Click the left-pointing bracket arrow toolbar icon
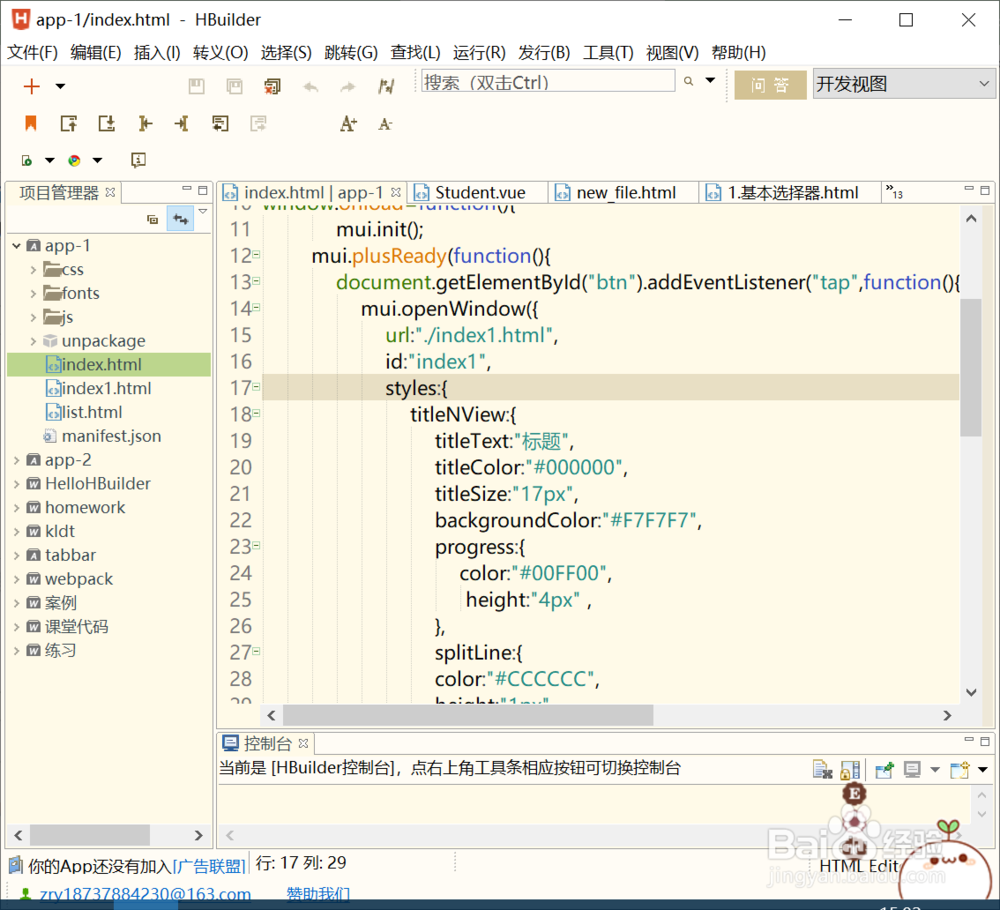The image size is (1000, 910). [x=145, y=123]
